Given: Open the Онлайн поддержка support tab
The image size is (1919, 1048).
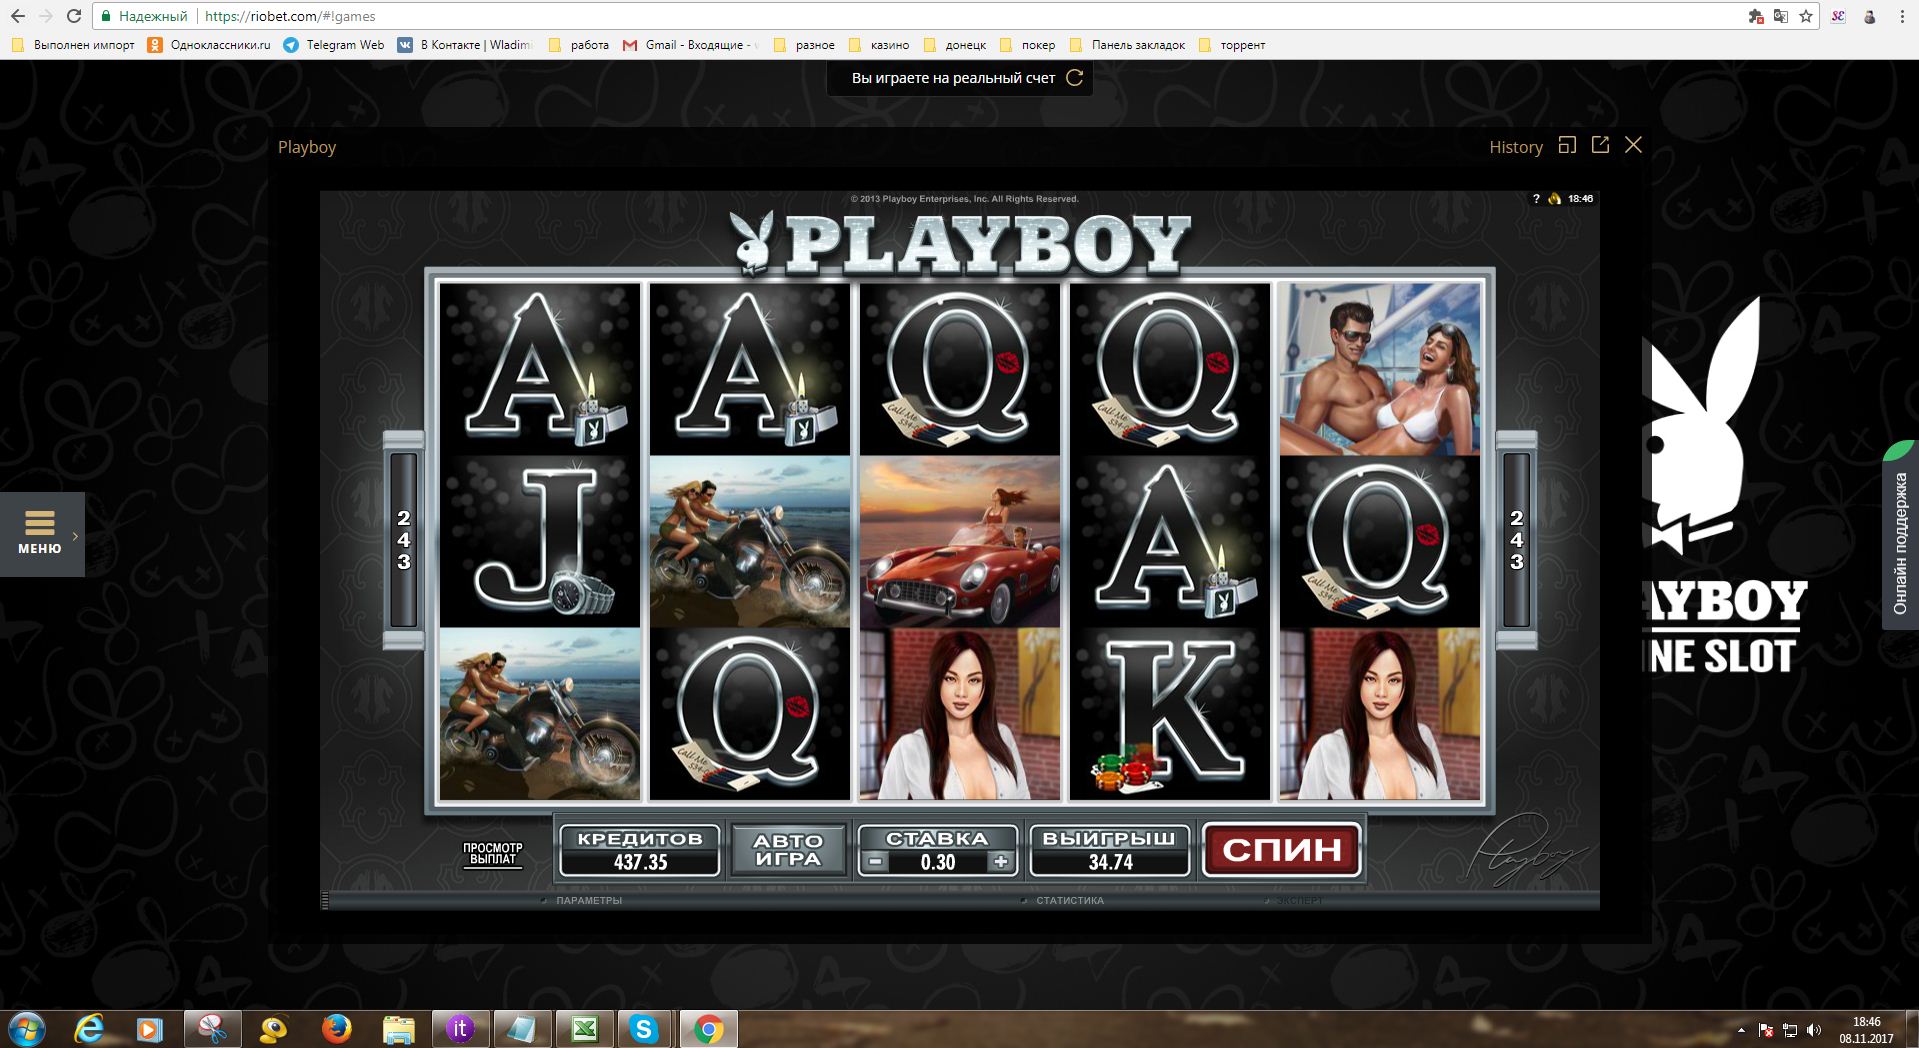Looking at the screenshot, I should click(x=1900, y=543).
